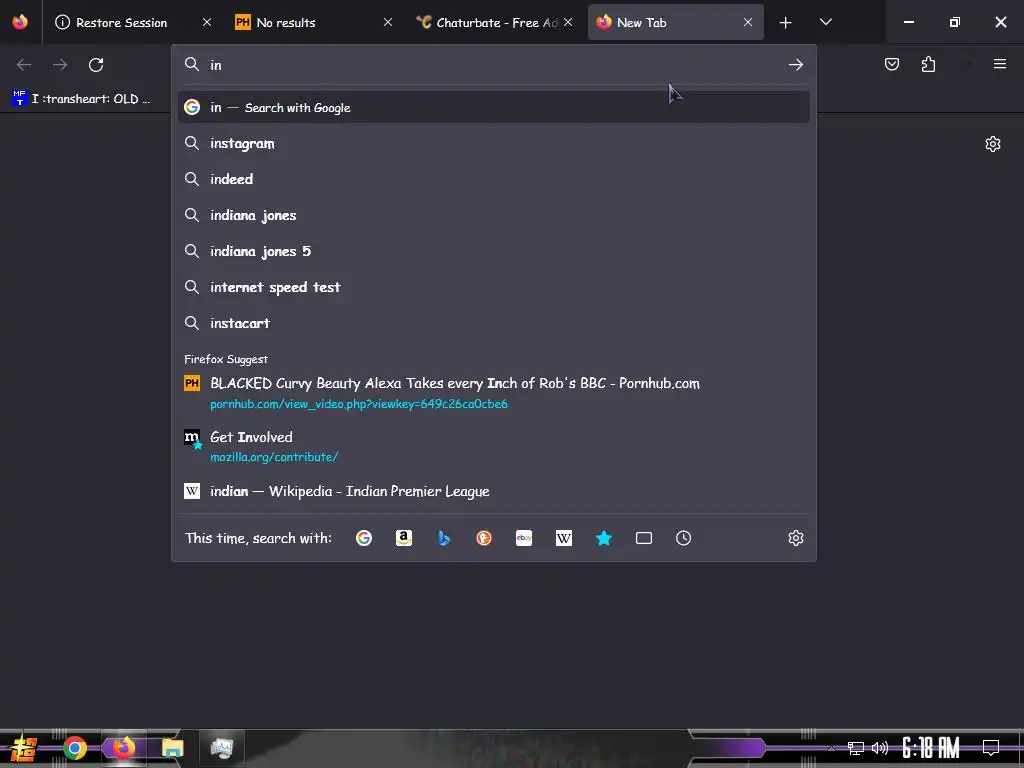
Task: Search with Google engine icon
Action: [364, 538]
